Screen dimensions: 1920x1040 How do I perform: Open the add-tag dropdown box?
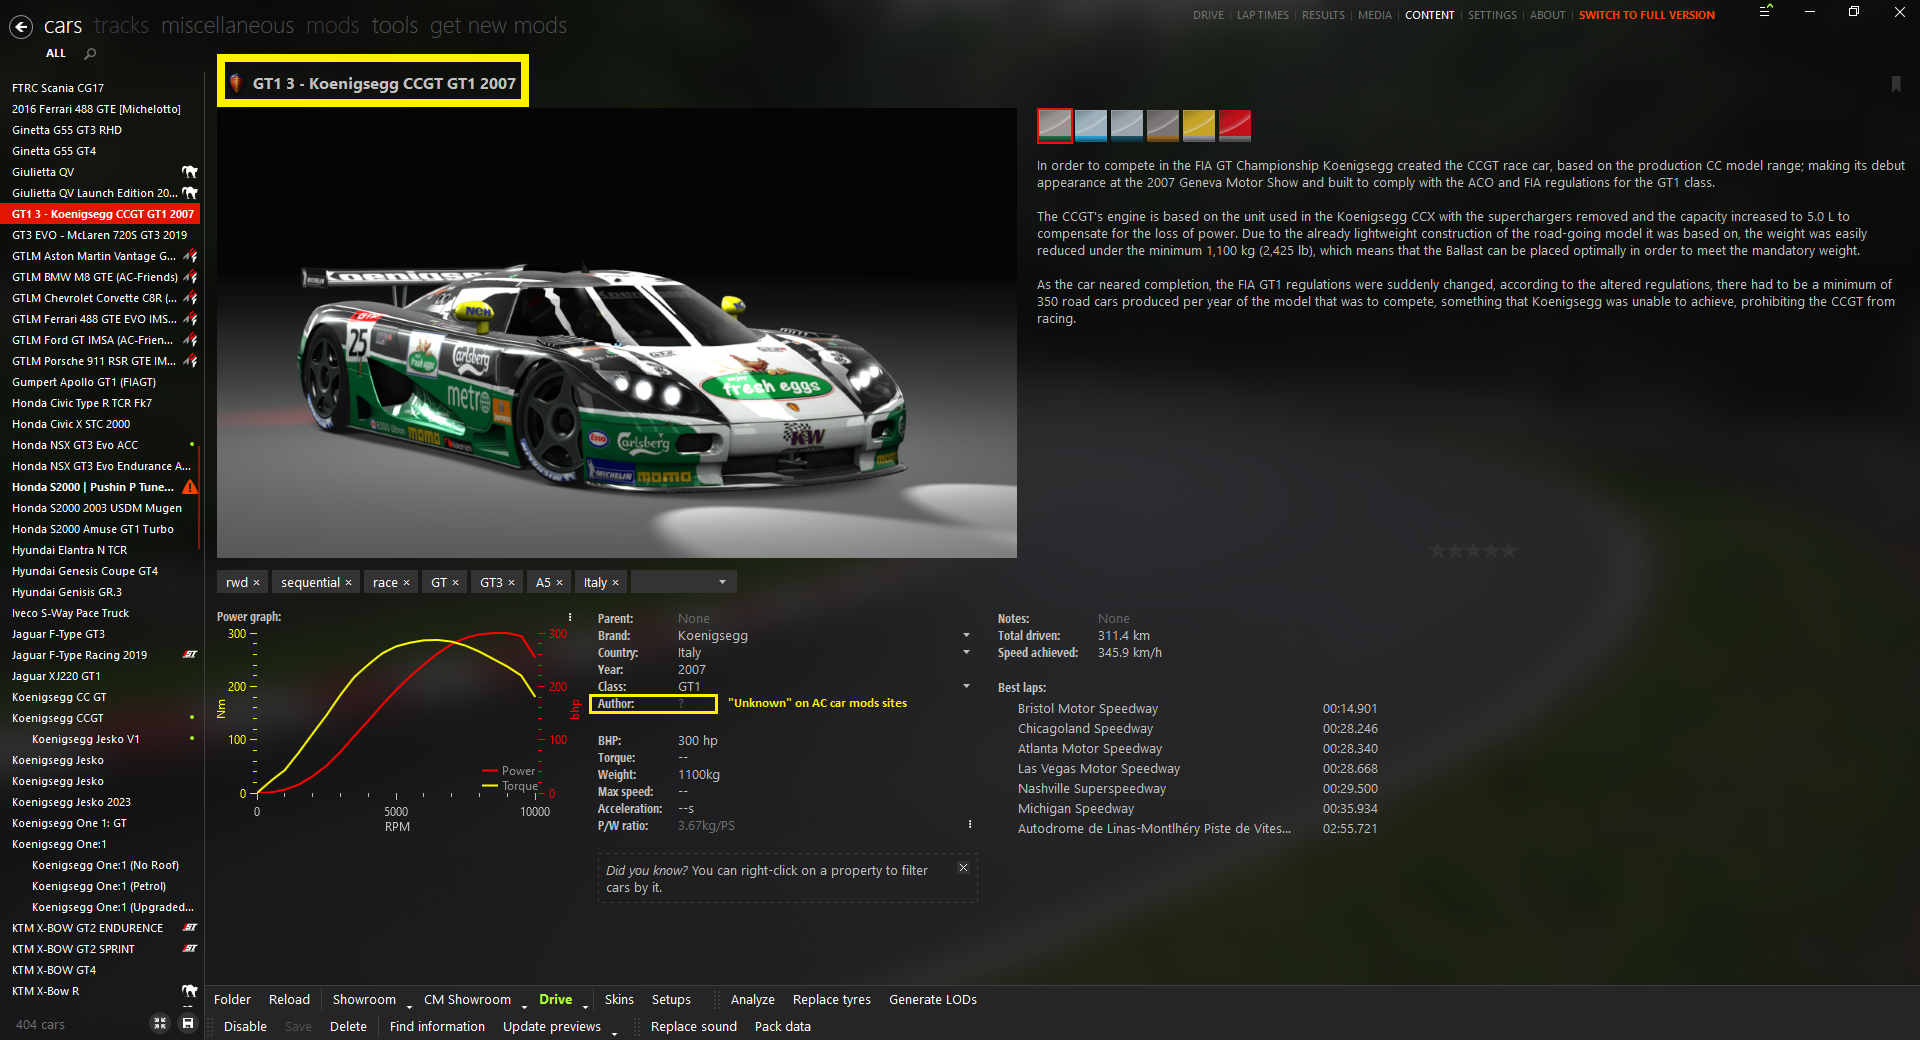click(684, 582)
